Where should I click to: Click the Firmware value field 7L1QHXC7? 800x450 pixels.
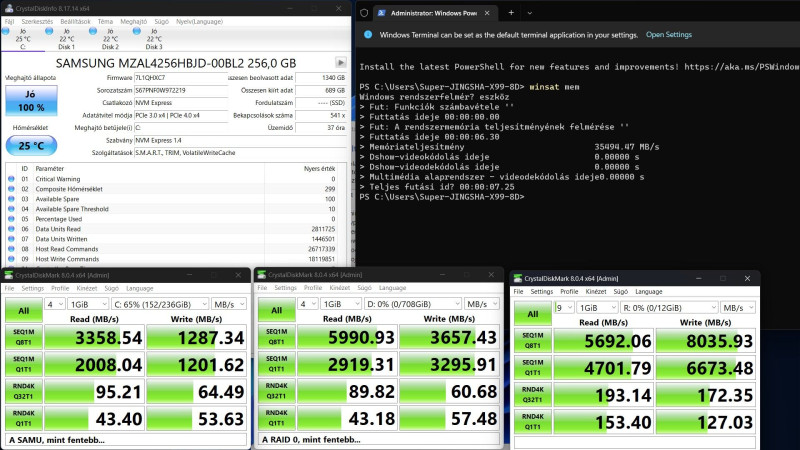coord(181,78)
